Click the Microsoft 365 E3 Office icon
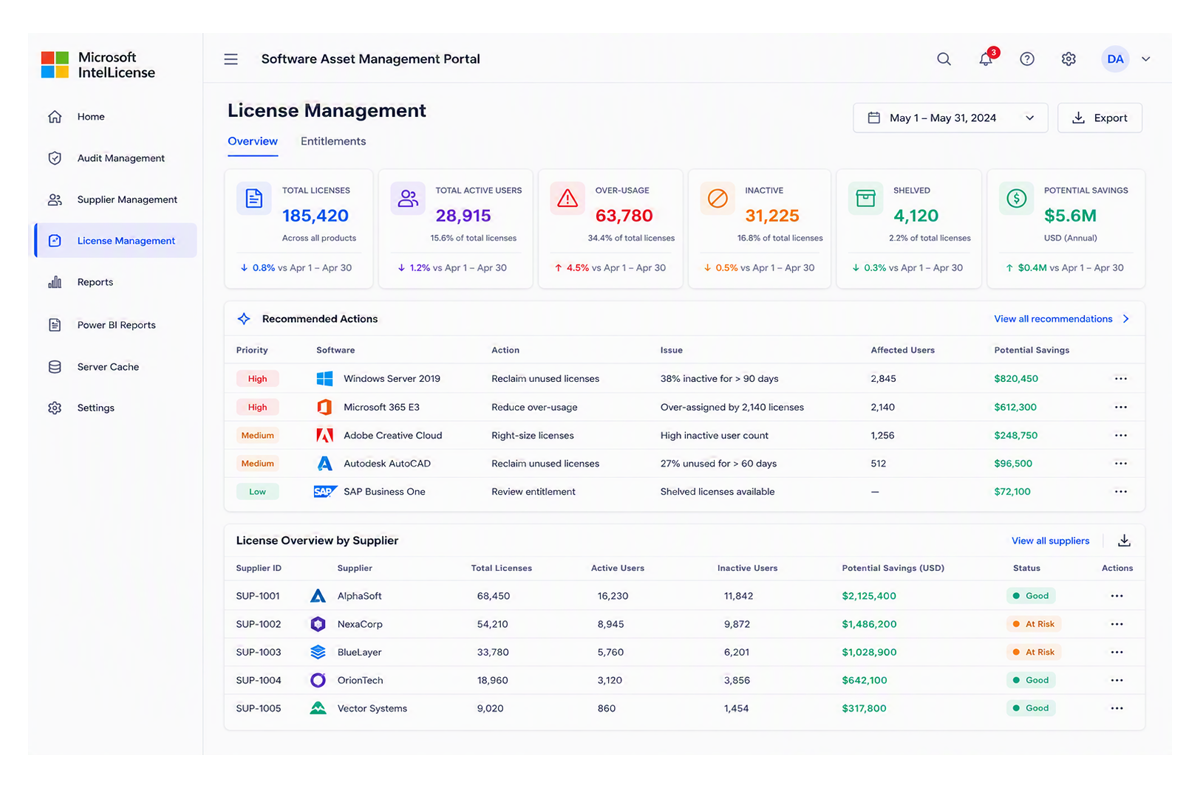Screen dimensions: 1200x788 324,407
